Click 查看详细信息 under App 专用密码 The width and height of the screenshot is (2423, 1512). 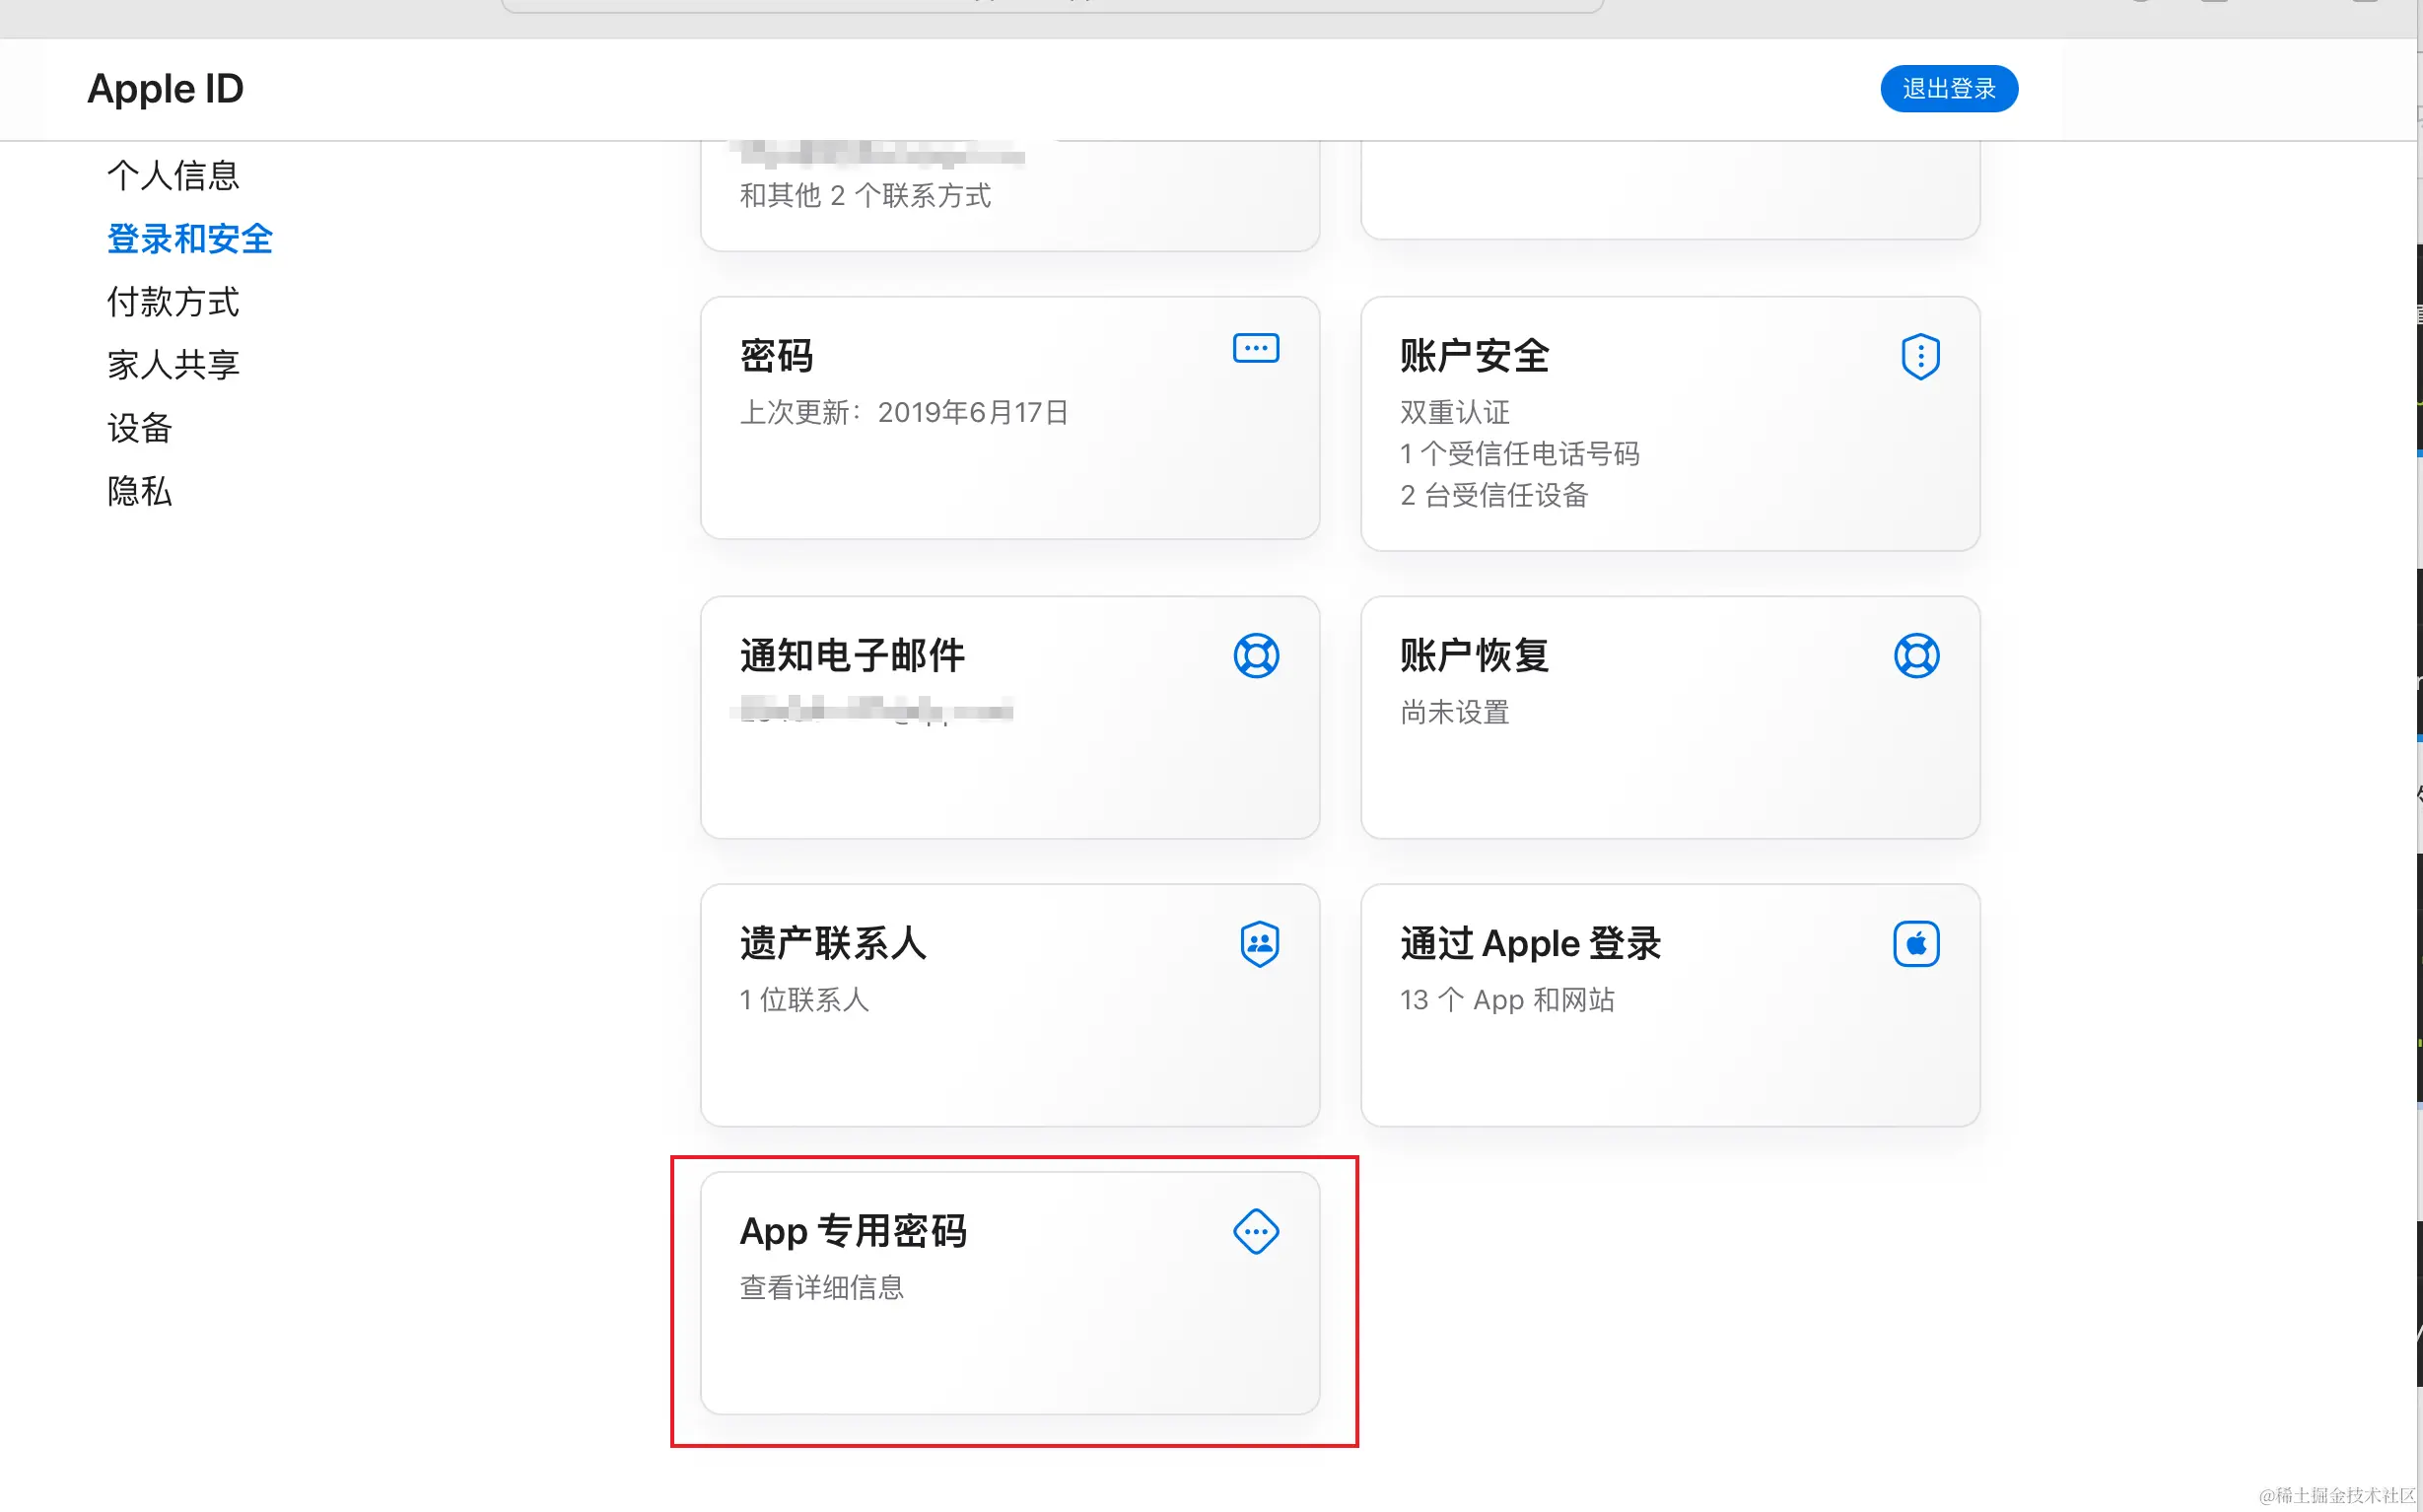(822, 1288)
